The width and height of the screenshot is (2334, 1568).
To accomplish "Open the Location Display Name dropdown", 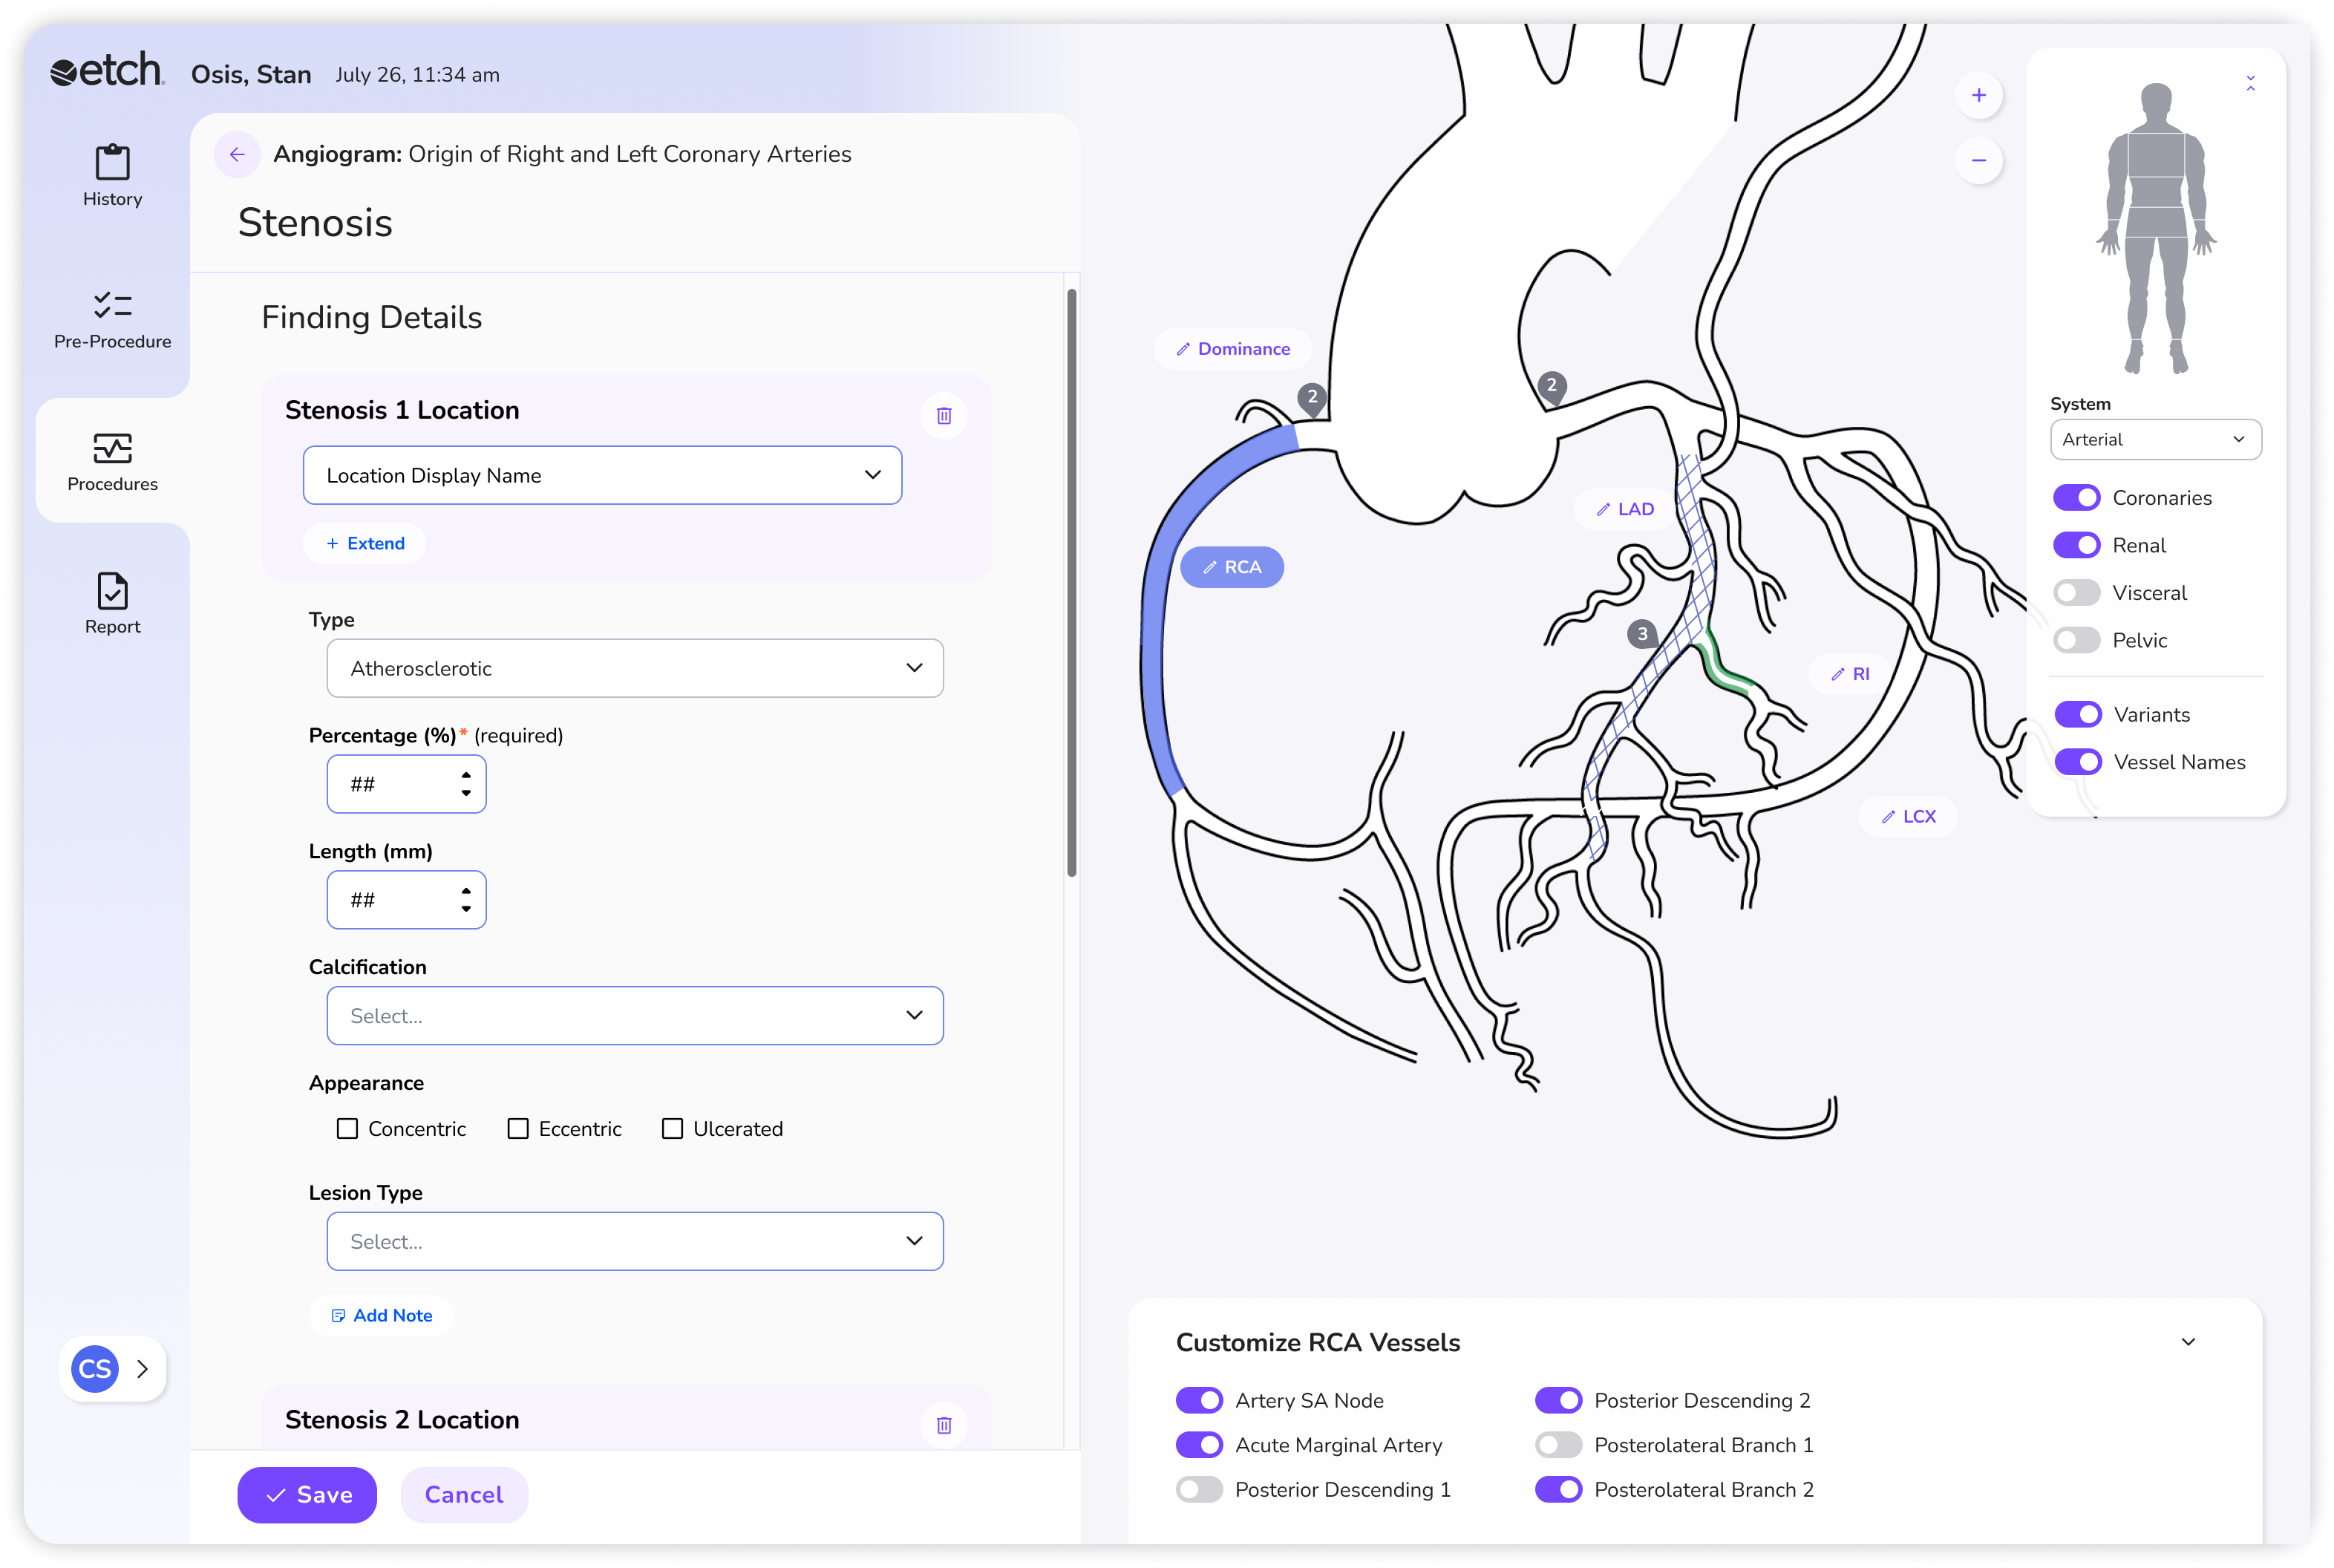I will (x=602, y=475).
